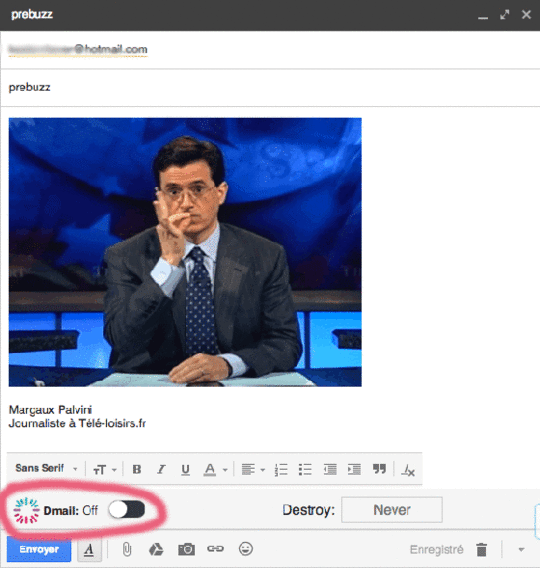Image resolution: width=540 pixels, height=568 pixels.
Task: Apply italic formatting to text
Action: click(161, 469)
